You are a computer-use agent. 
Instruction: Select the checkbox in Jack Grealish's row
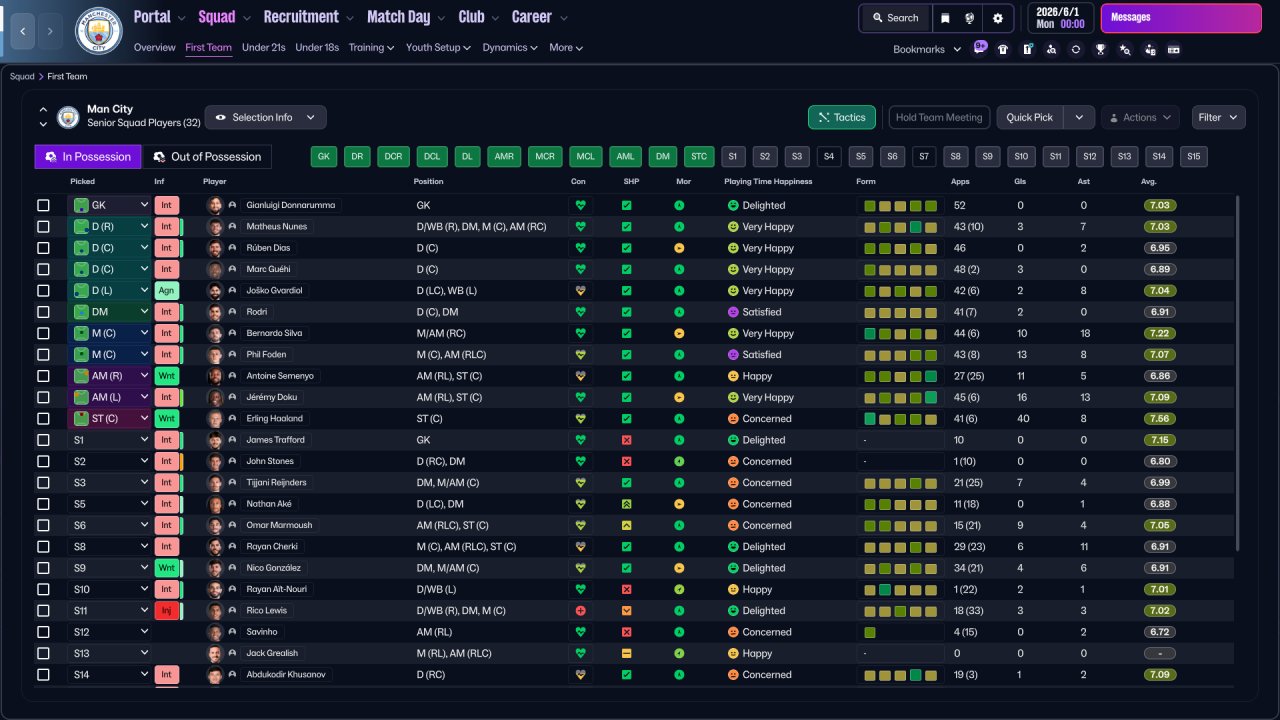[43, 654]
